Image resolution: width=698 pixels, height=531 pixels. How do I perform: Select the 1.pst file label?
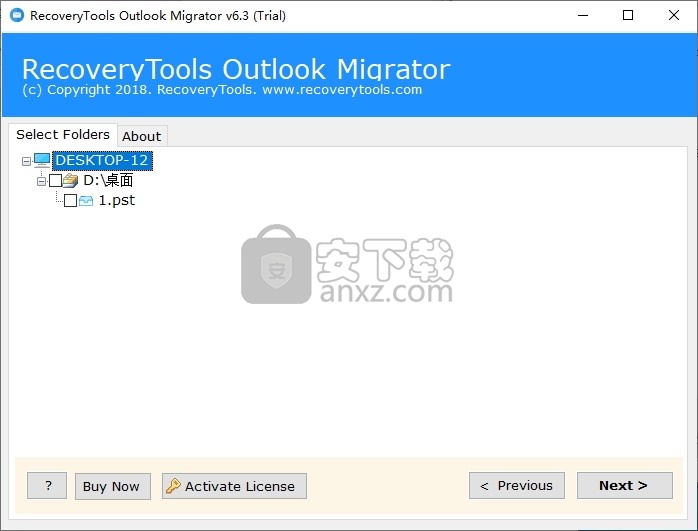pyautogui.click(x=117, y=200)
